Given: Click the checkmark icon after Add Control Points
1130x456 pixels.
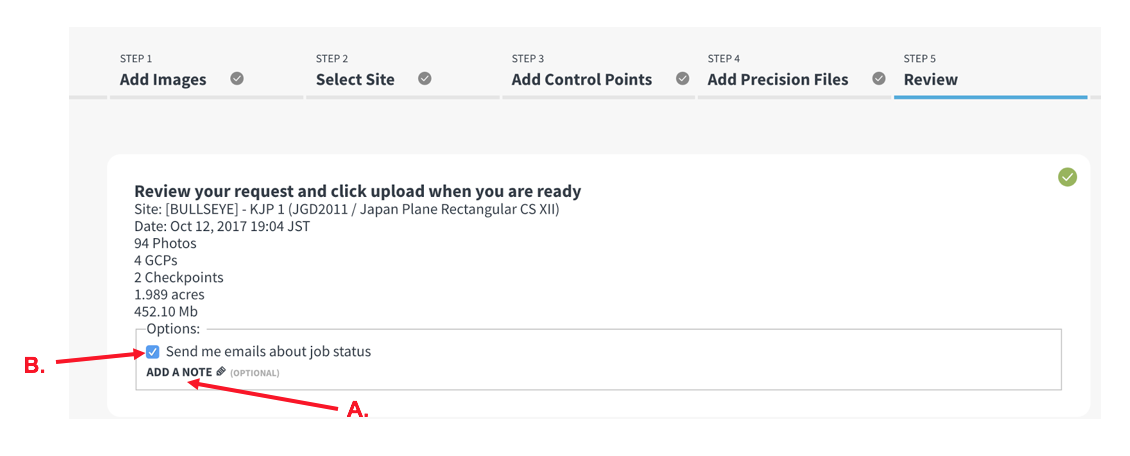Looking at the screenshot, I should coord(682,79).
